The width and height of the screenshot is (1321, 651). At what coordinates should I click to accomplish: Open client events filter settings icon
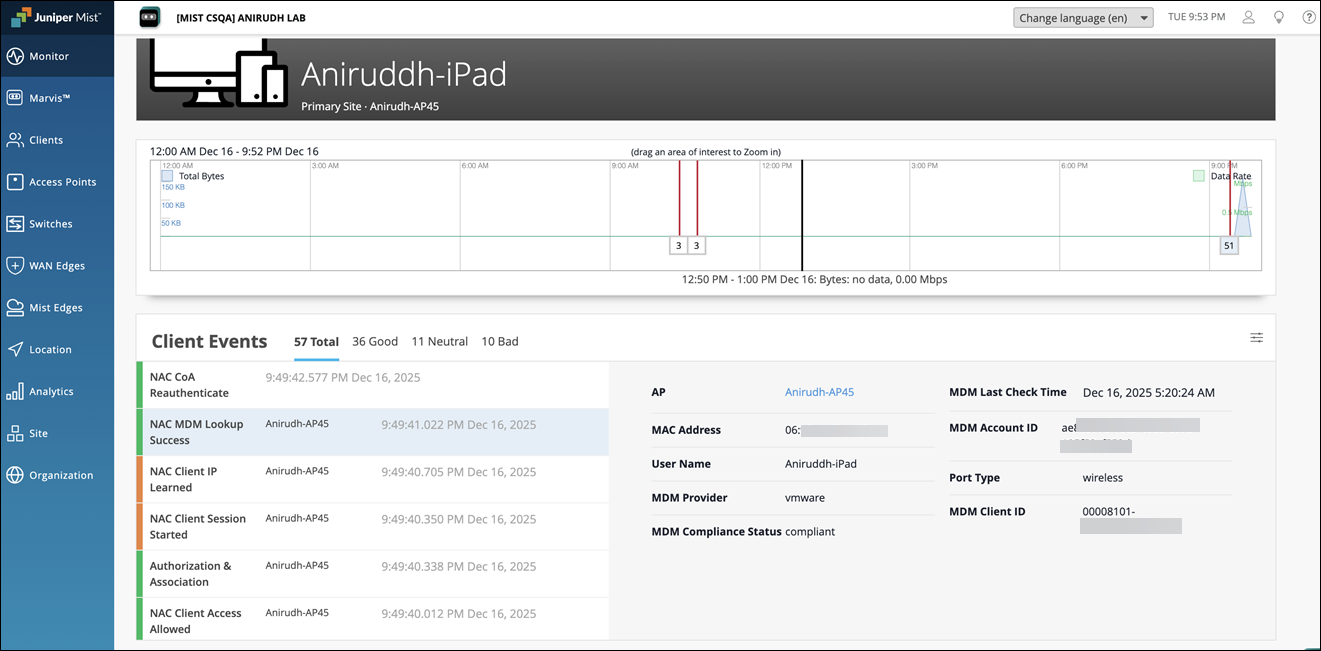1256,338
